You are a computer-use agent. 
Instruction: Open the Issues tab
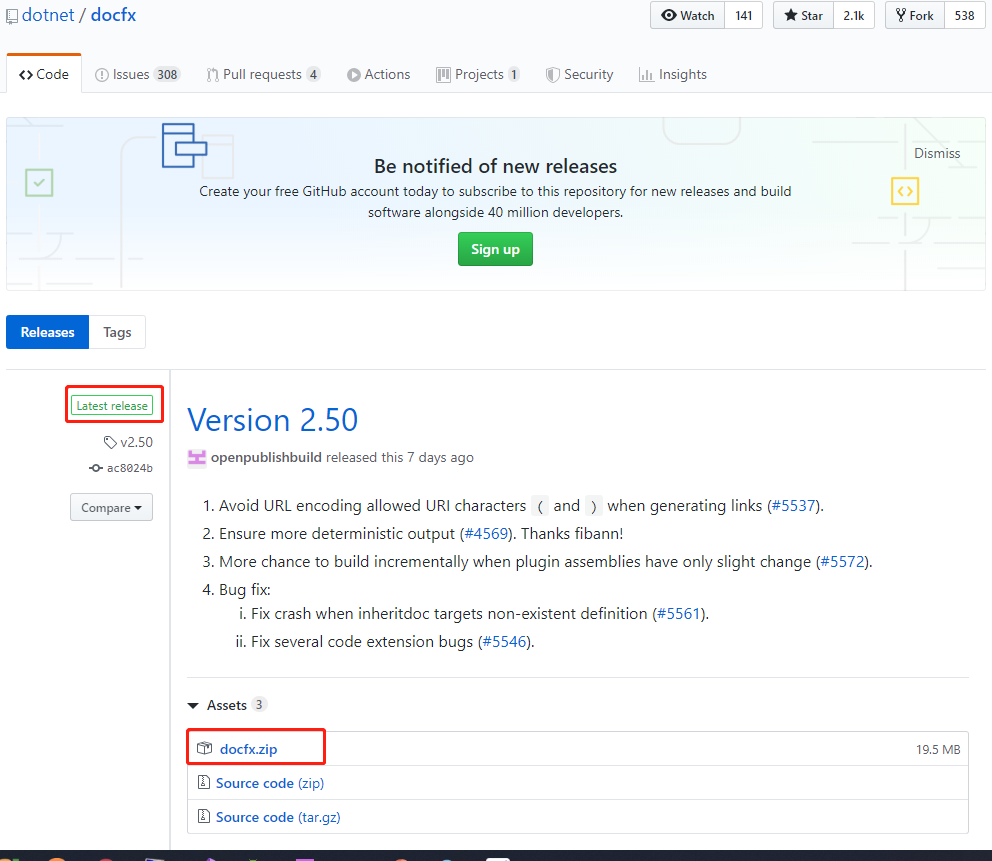point(137,74)
